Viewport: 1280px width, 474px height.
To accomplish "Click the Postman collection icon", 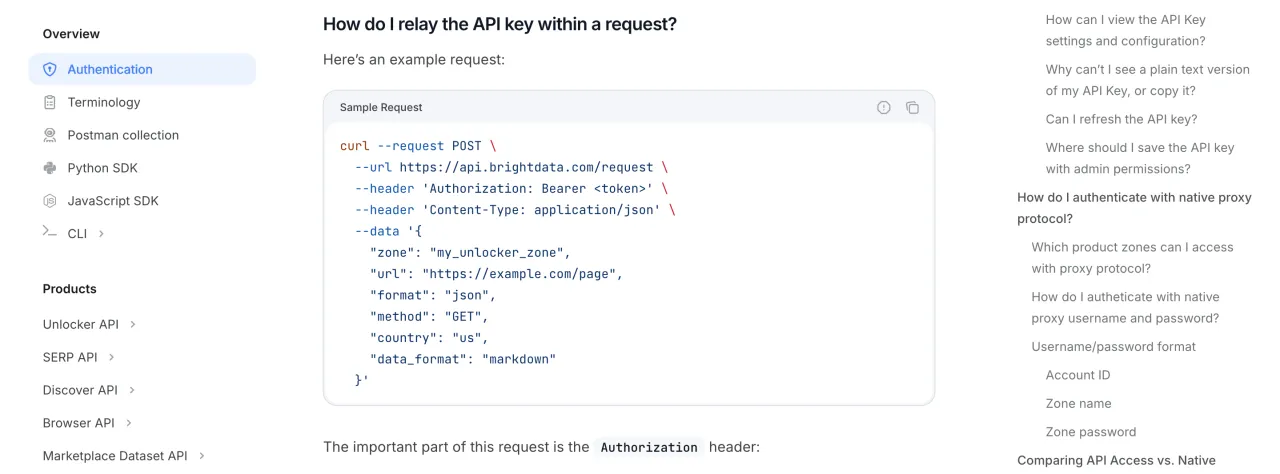I will [x=50, y=135].
